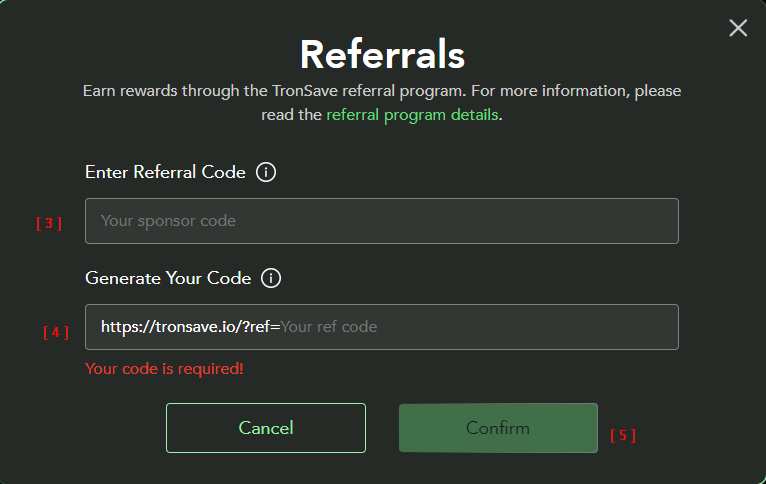Click the Your ref code placeholder
Viewport: 766px width, 484px height.
pyautogui.click(x=329, y=327)
